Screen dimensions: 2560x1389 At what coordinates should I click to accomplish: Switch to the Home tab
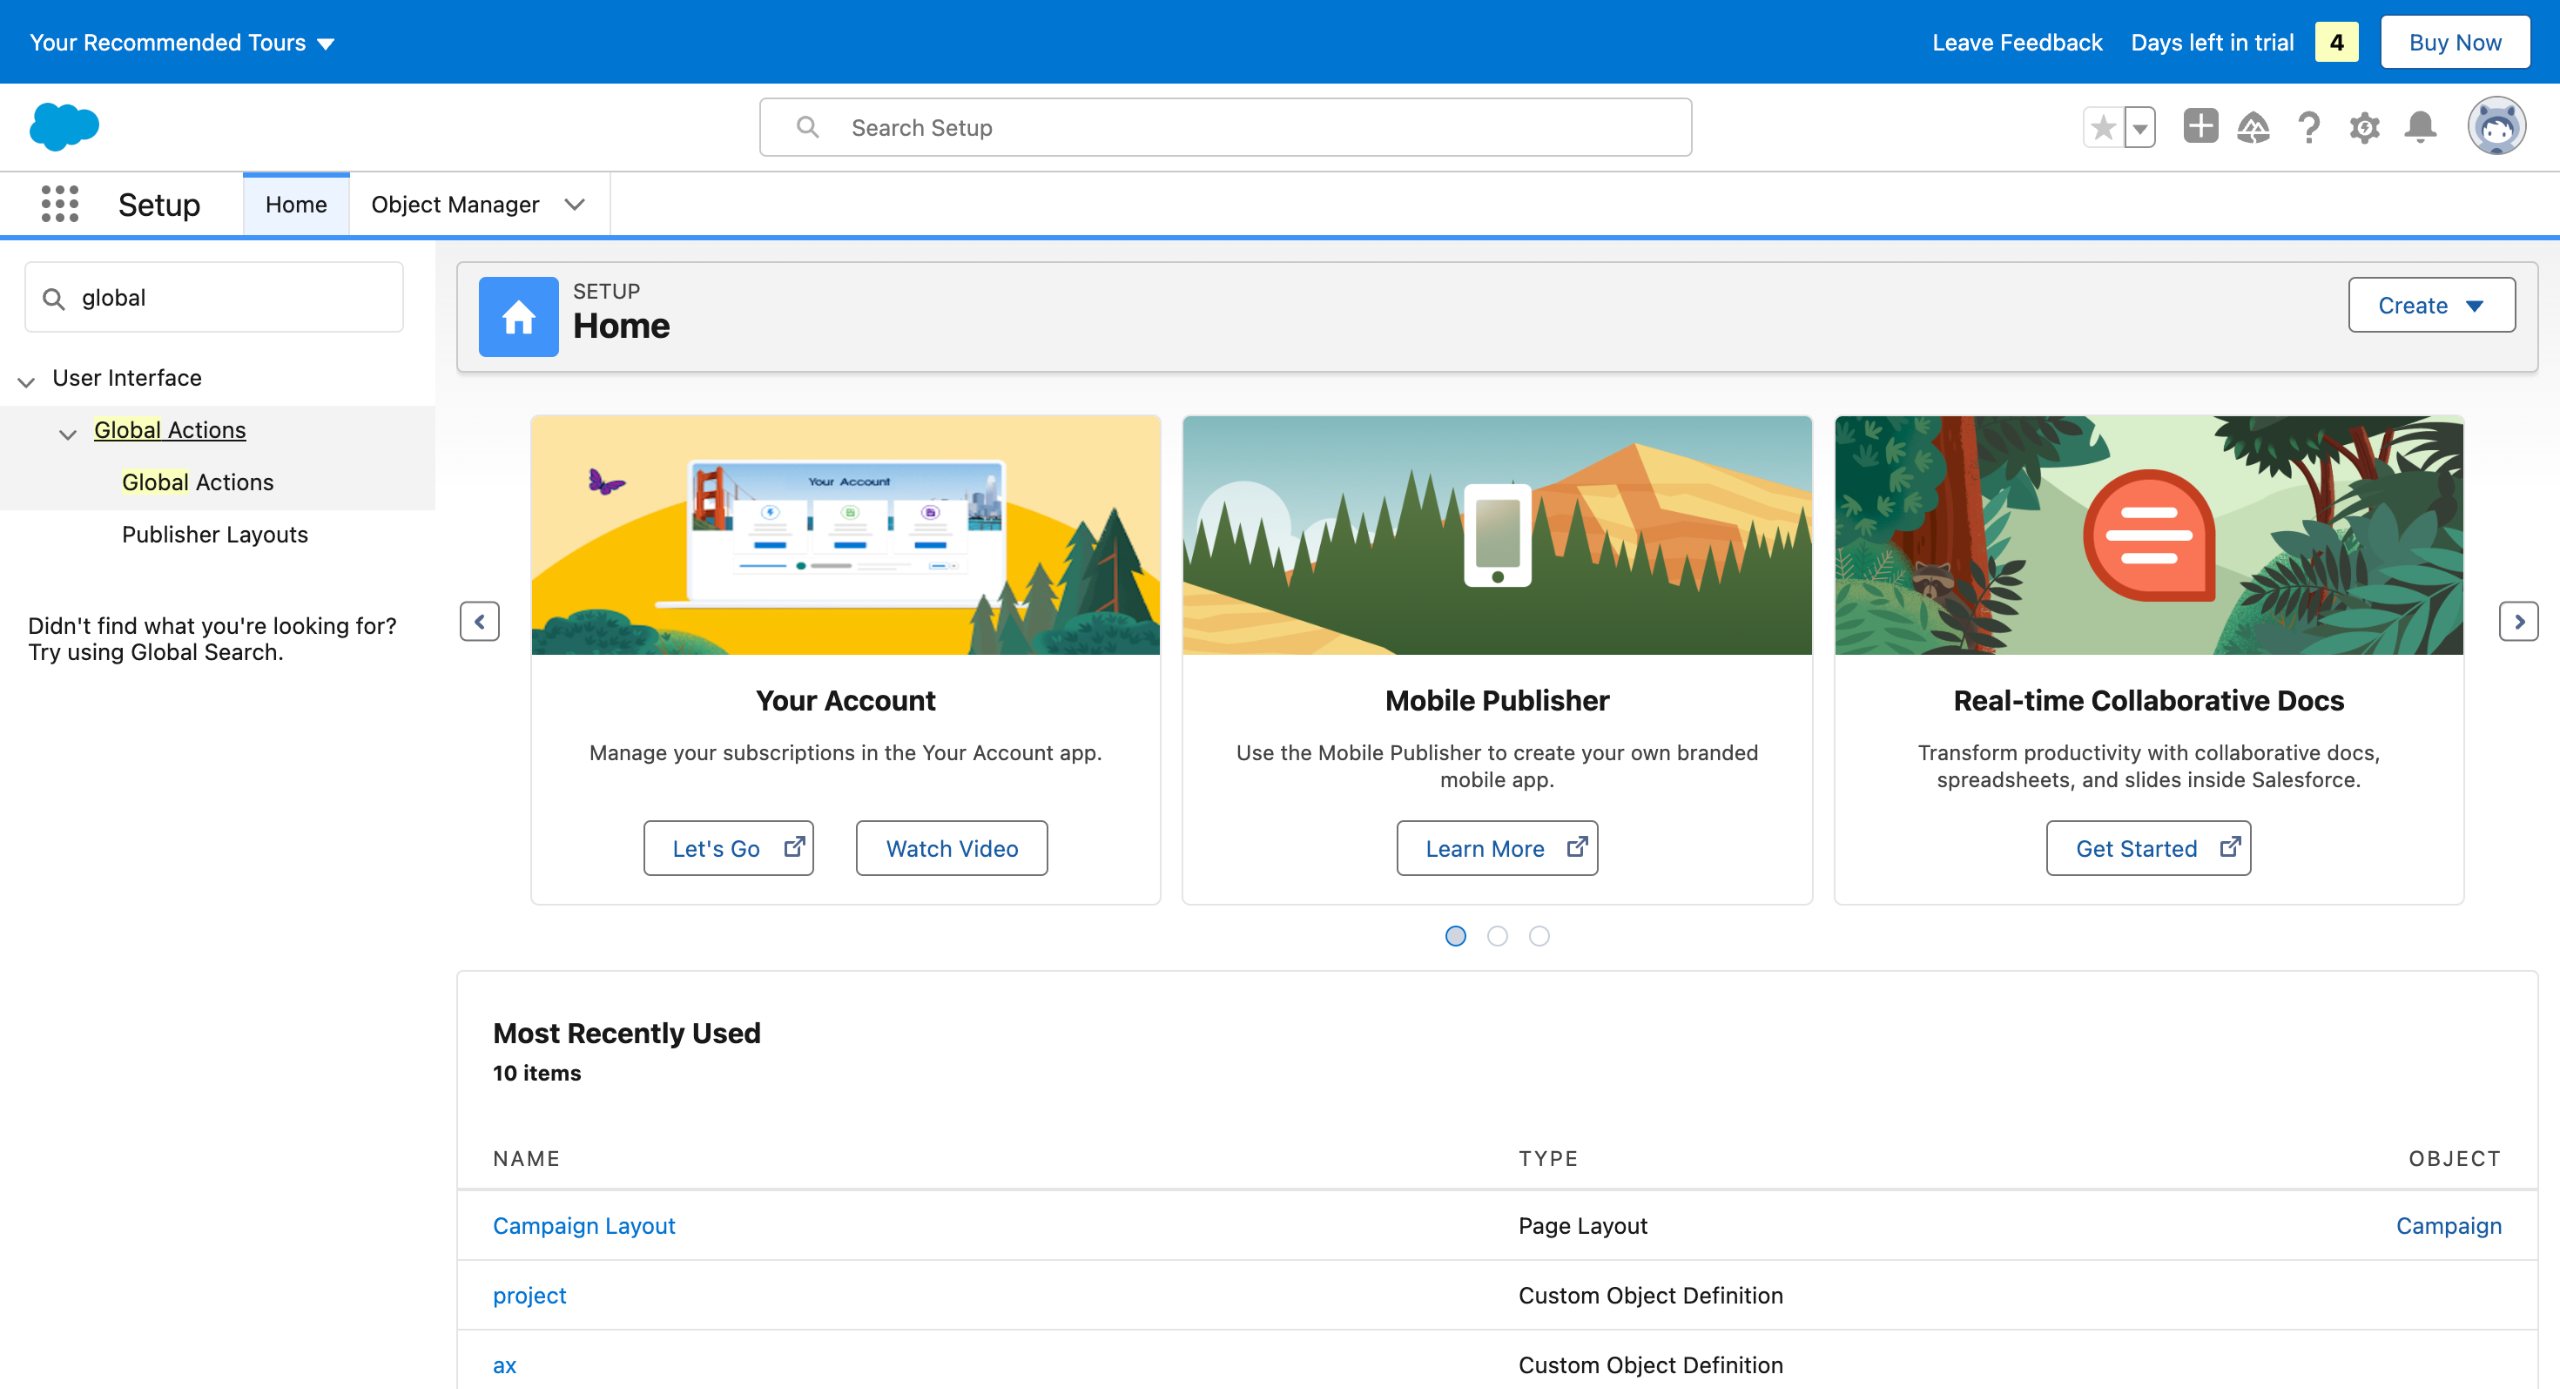(x=296, y=204)
